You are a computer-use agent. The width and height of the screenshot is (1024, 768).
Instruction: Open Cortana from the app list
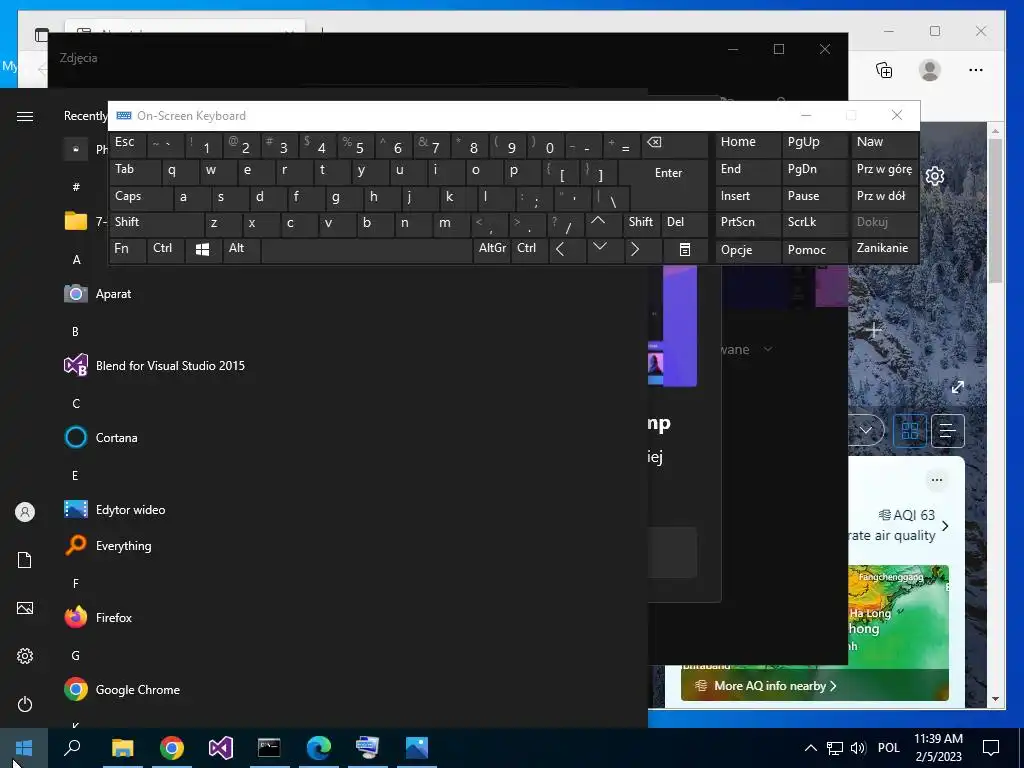101,438
